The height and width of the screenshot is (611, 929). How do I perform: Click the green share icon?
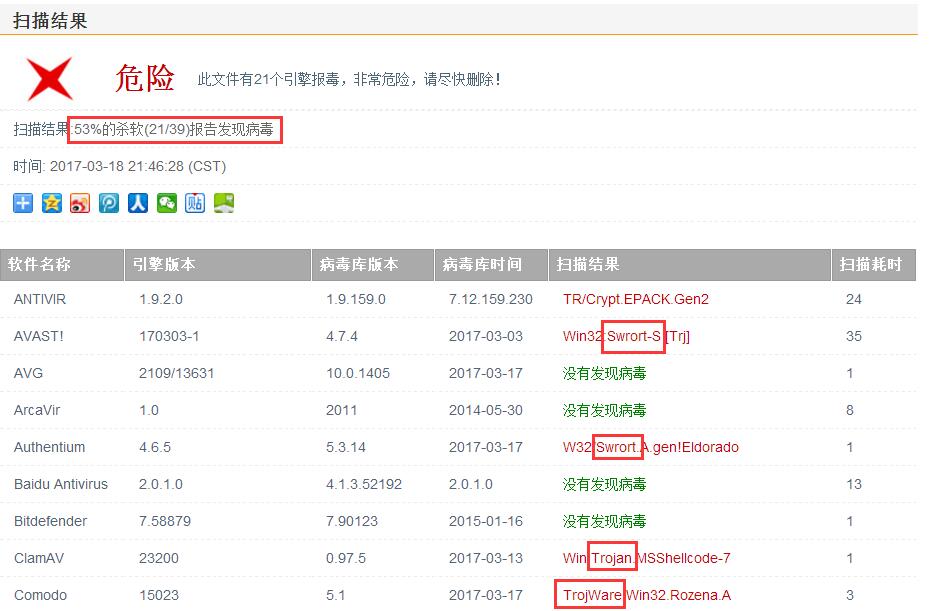pyautogui.click(x=224, y=203)
